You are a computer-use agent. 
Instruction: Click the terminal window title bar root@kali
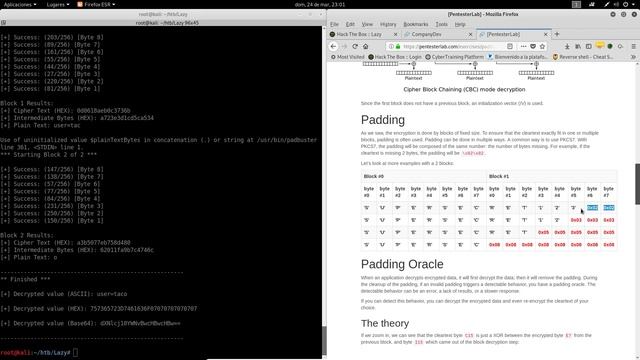163,14
